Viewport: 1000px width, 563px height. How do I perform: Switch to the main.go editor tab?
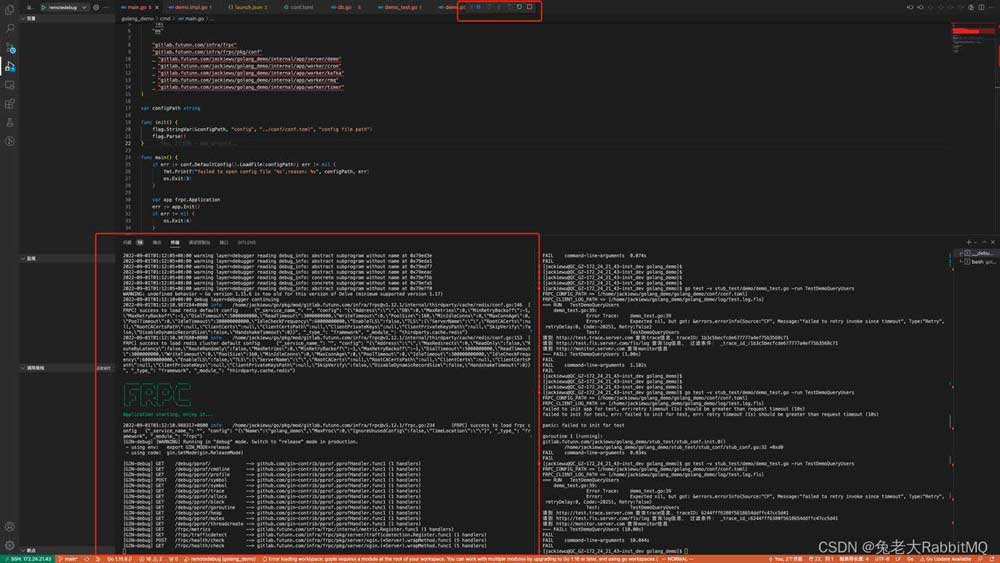coord(141,6)
